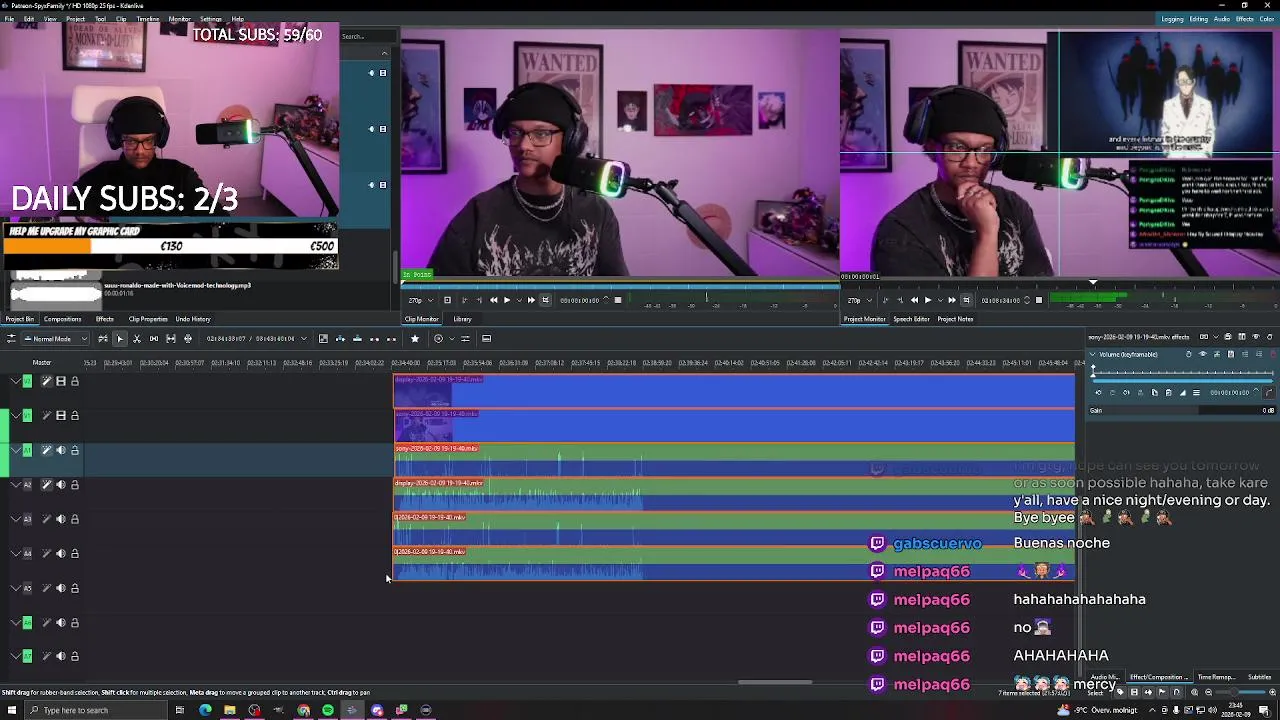1280x720 pixels.
Task: Lock audio track A4
Action: pyautogui.click(x=74, y=554)
